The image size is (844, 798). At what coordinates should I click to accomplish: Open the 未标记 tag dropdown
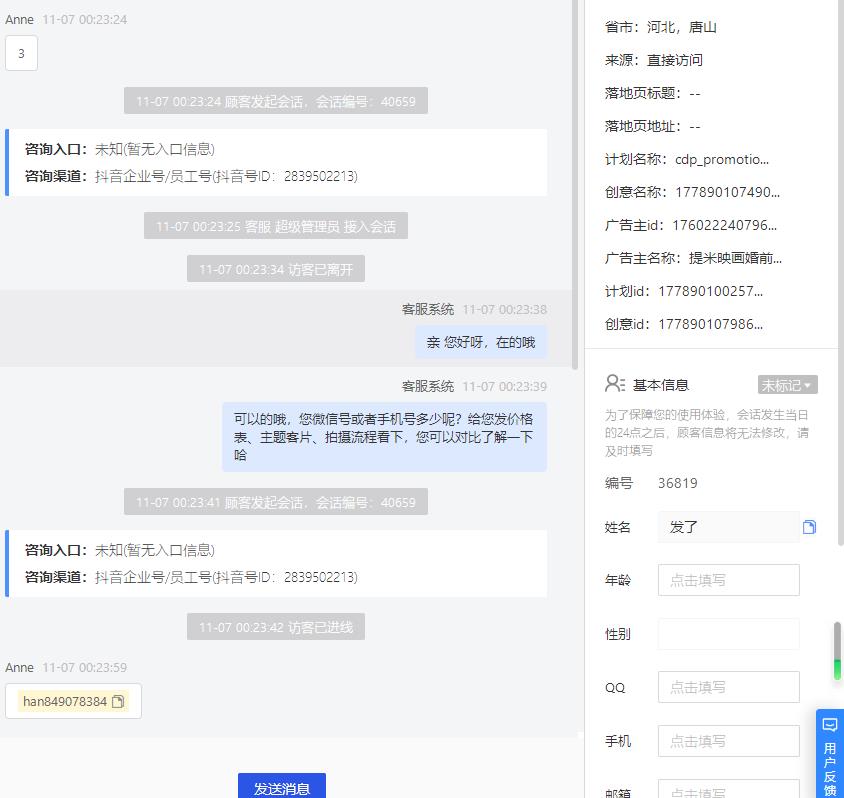[787, 385]
